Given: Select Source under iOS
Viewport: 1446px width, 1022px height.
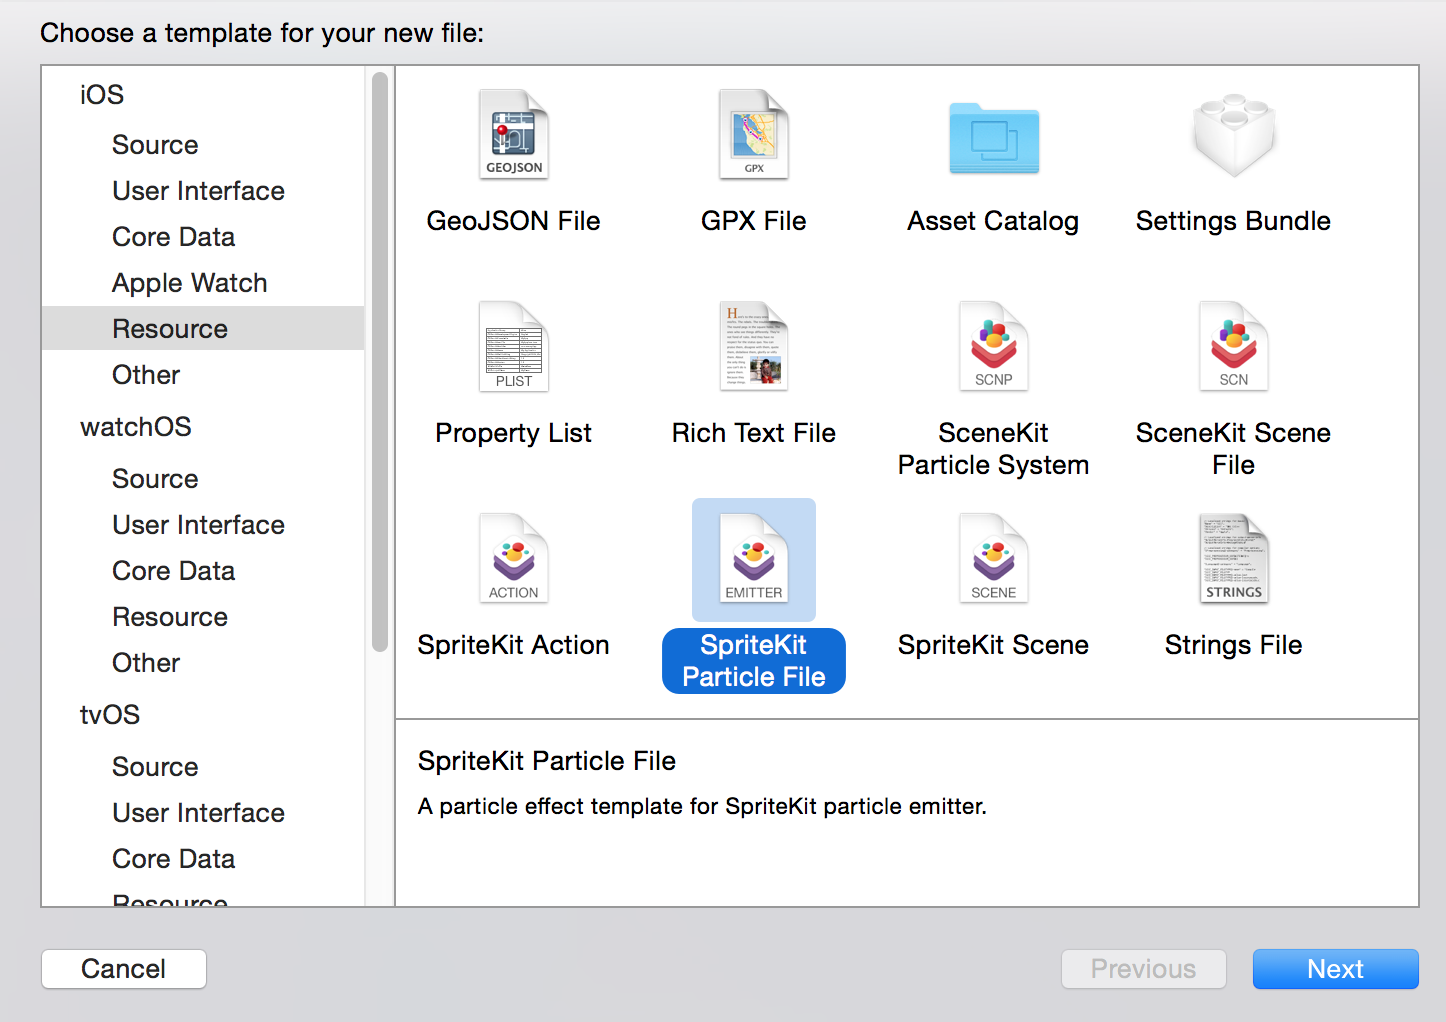Looking at the screenshot, I should (x=155, y=145).
